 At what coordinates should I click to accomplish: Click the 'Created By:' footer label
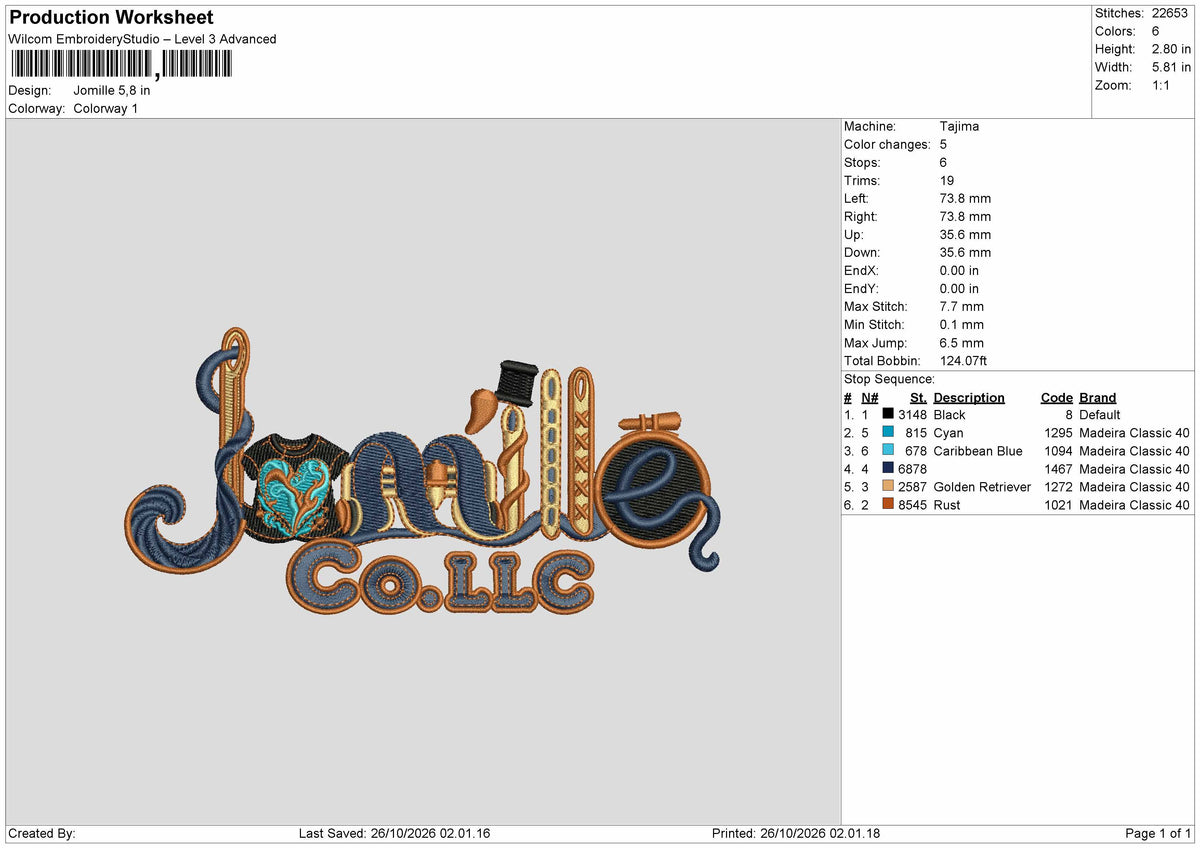pyautogui.click(x=42, y=833)
